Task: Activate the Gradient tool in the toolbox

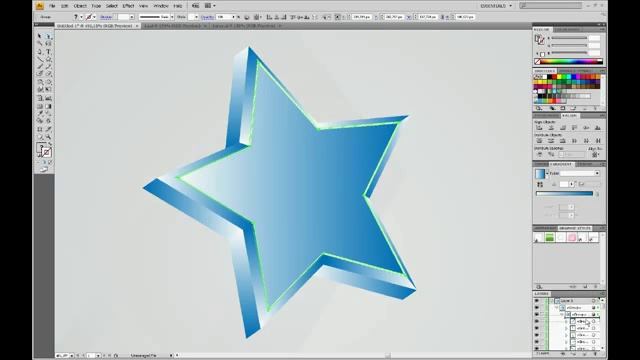Action: [x=49, y=106]
